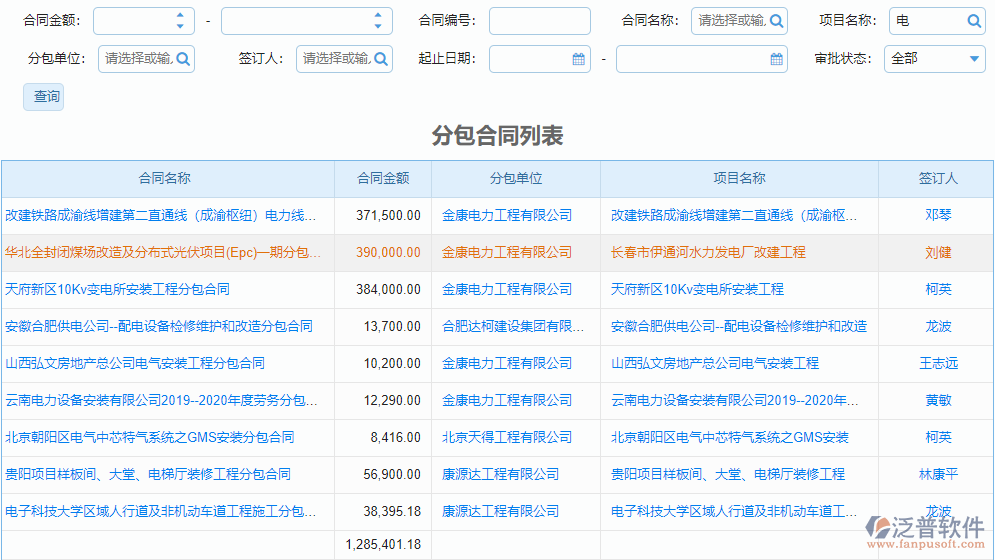Click search icon in 项目名称 field
The image size is (995, 560).
click(x=974, y=21)
